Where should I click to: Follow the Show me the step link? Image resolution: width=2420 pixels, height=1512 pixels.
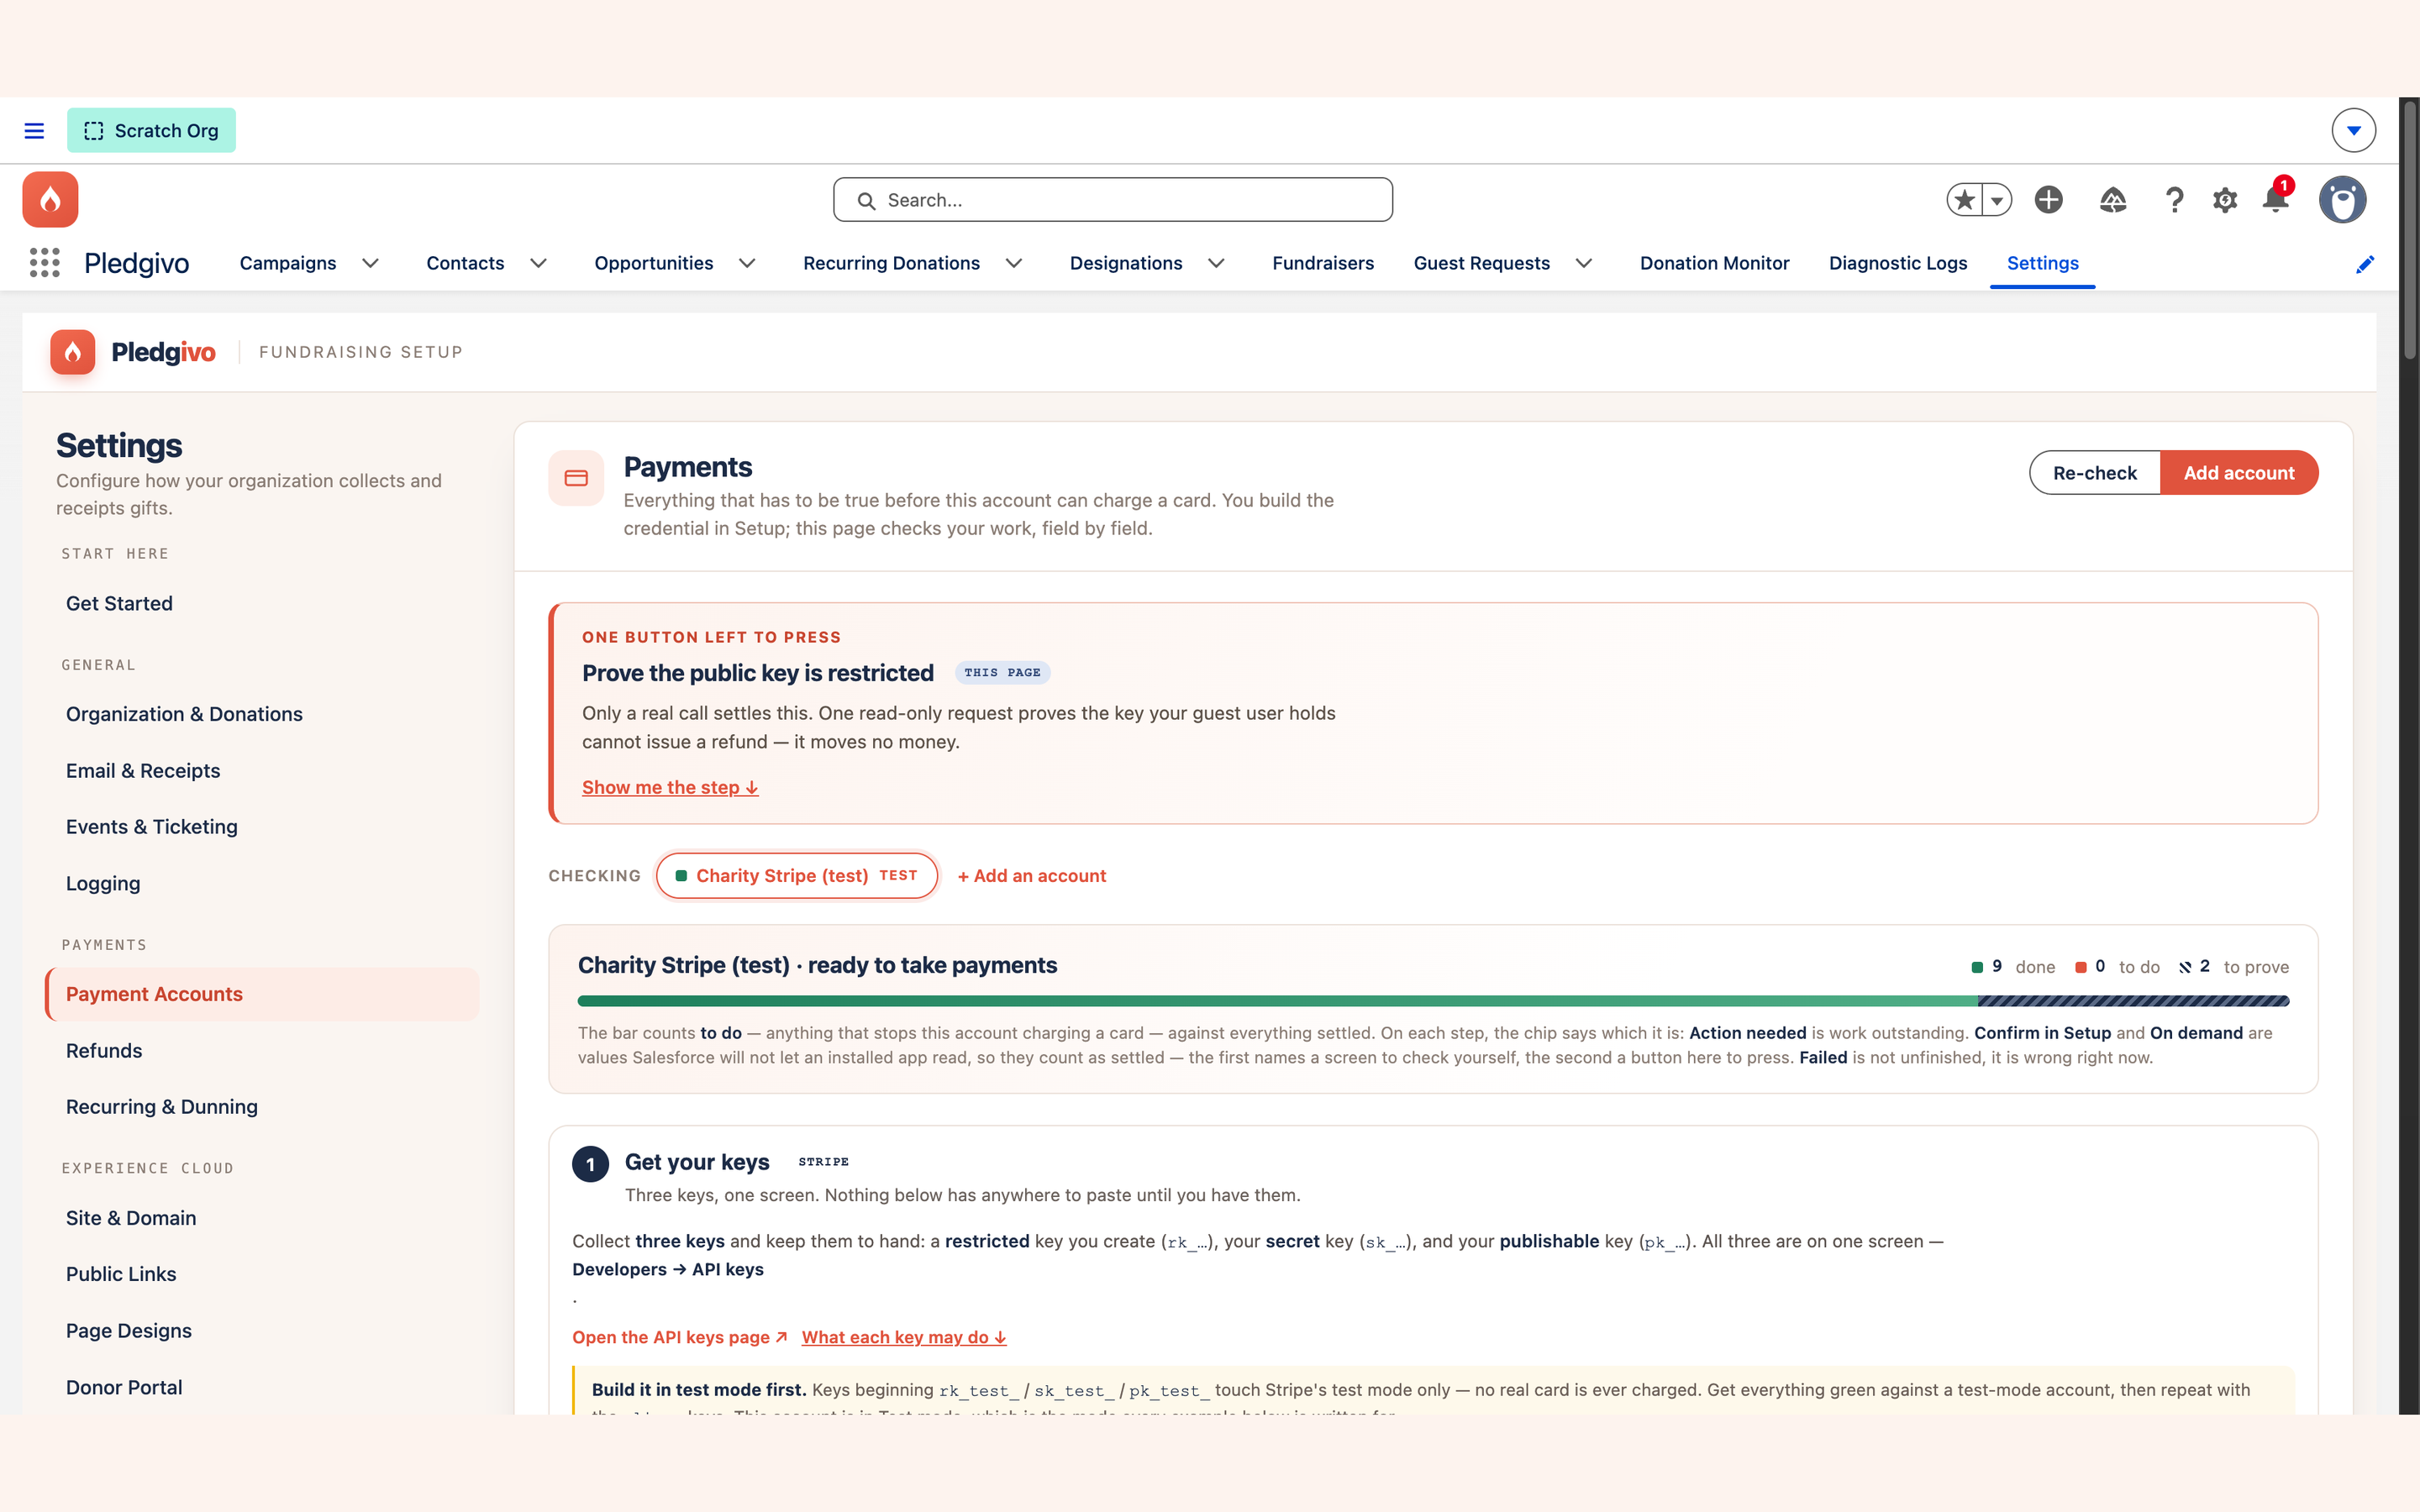[x=670, y=787]
